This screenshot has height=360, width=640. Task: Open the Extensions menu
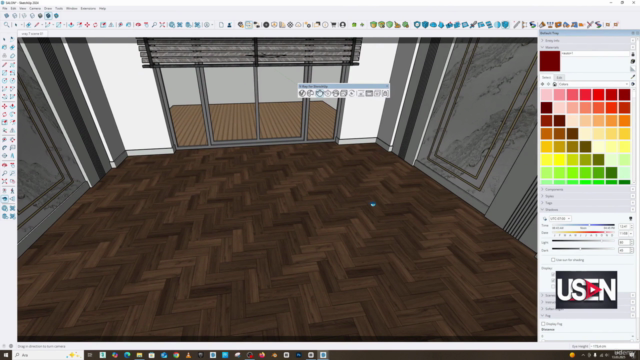click(88, 8)
